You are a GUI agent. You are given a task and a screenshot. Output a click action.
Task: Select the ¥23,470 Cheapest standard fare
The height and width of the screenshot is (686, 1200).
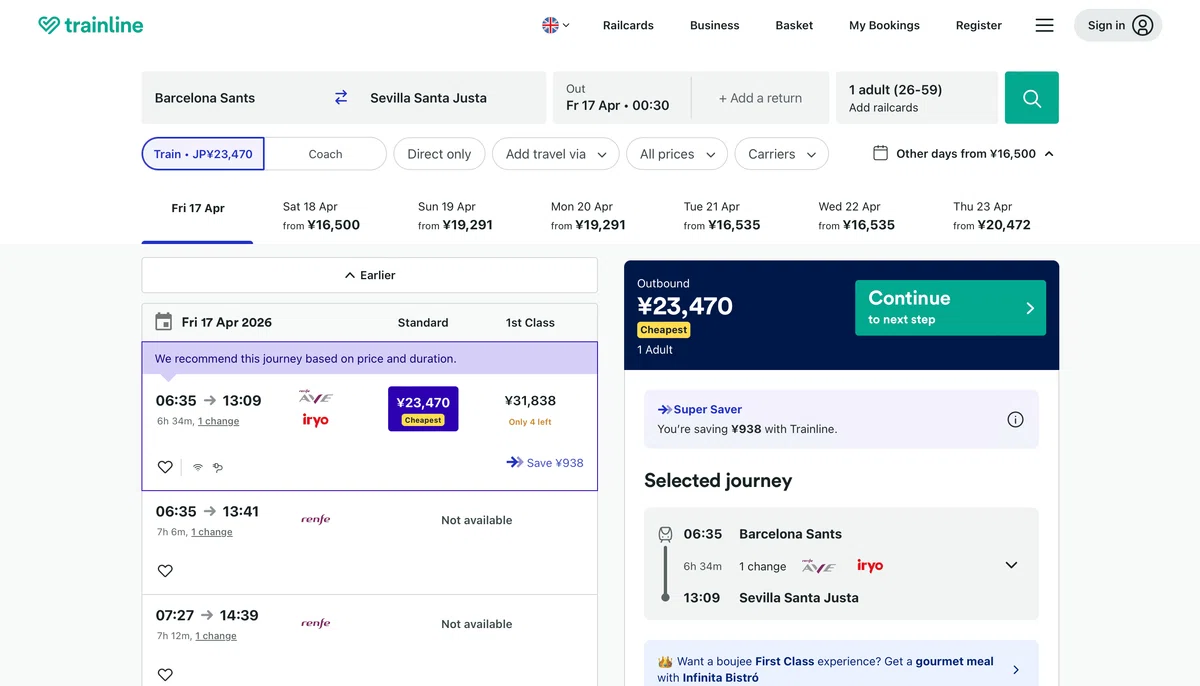point(423,408)
